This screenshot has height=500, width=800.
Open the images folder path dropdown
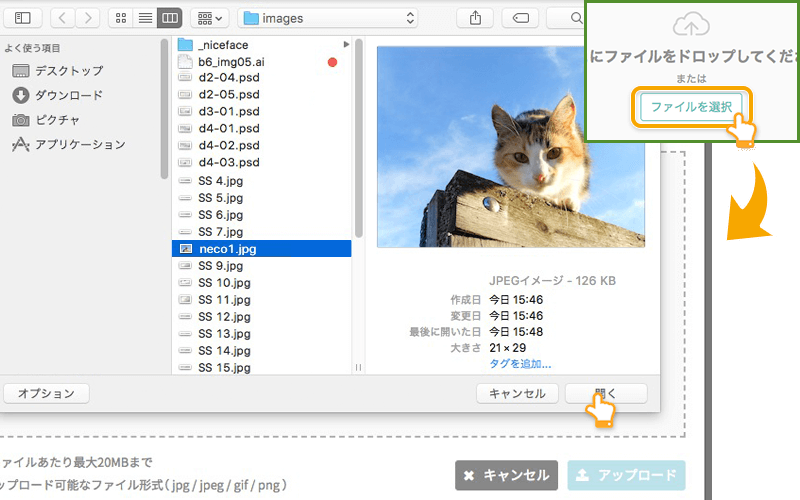click(327, 18)
